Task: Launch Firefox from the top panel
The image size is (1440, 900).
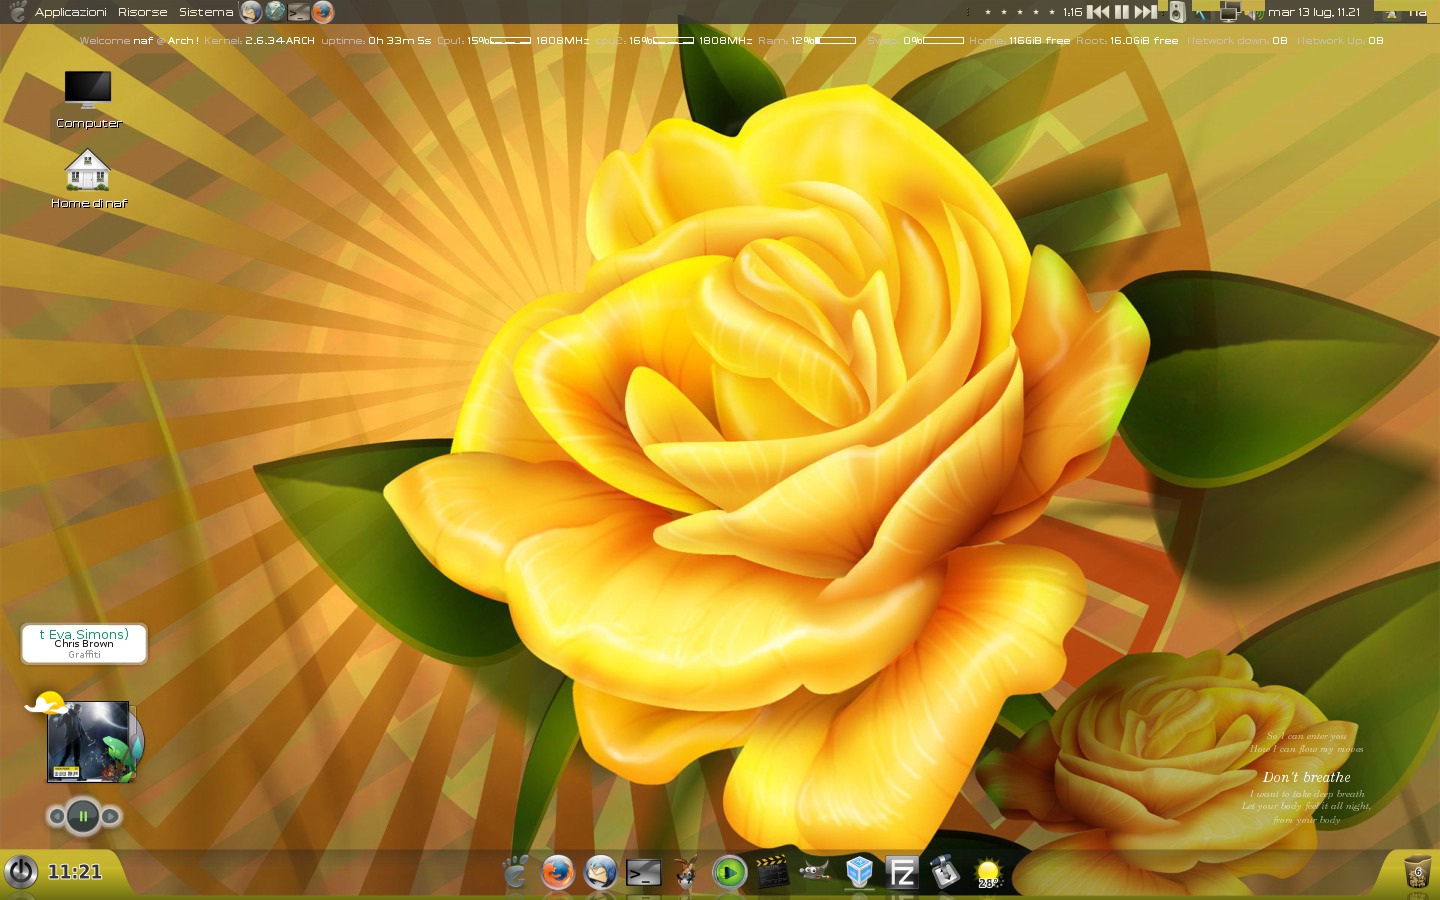Action: 322,12
